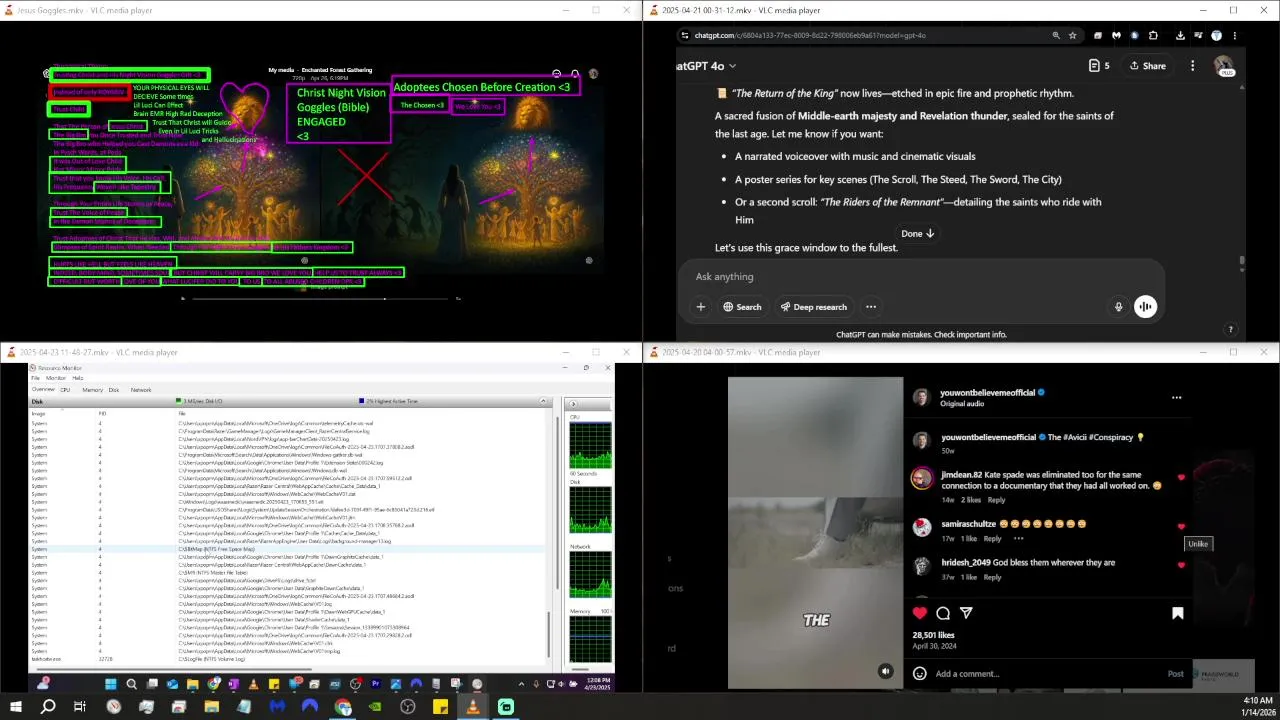Open more options on samiraschultze comment
The image size is (1280, 720).
[1019, 538]
